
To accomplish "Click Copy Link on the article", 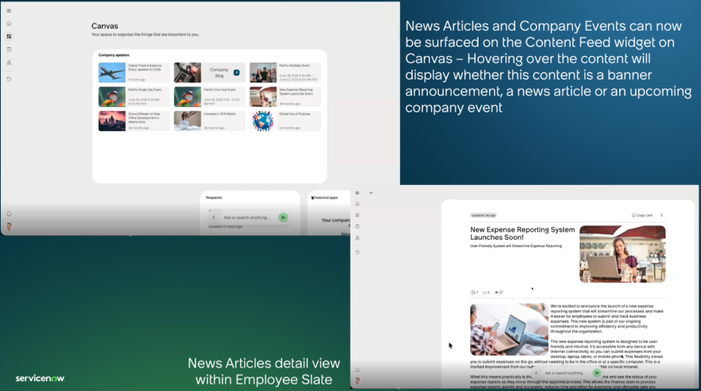I will (642, 215).
